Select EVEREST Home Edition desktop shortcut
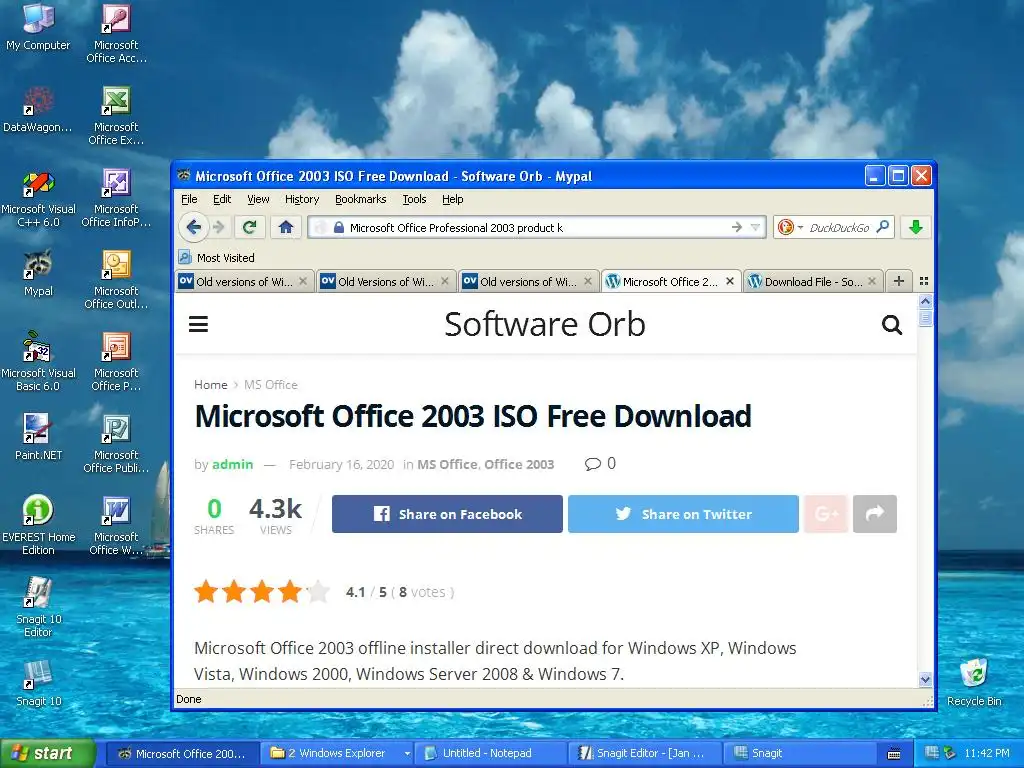 tap(38, 526)
